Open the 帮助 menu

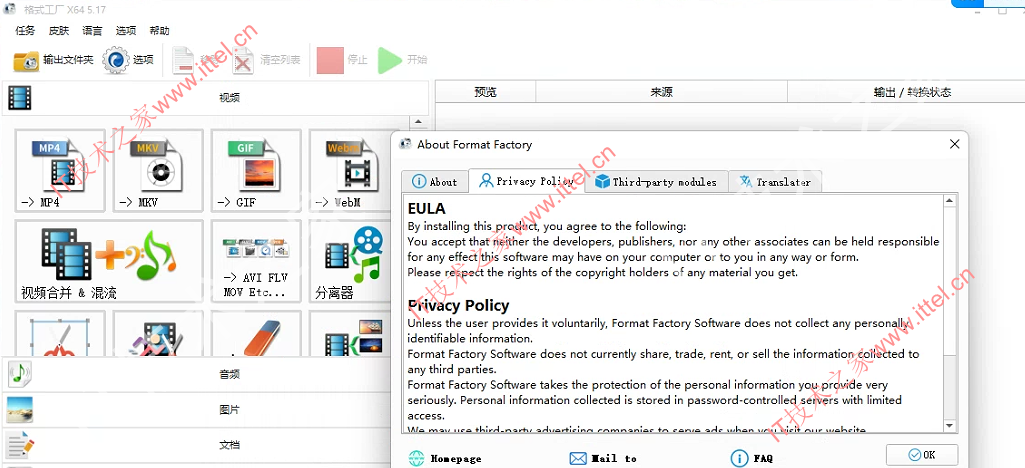pos(160,31)
